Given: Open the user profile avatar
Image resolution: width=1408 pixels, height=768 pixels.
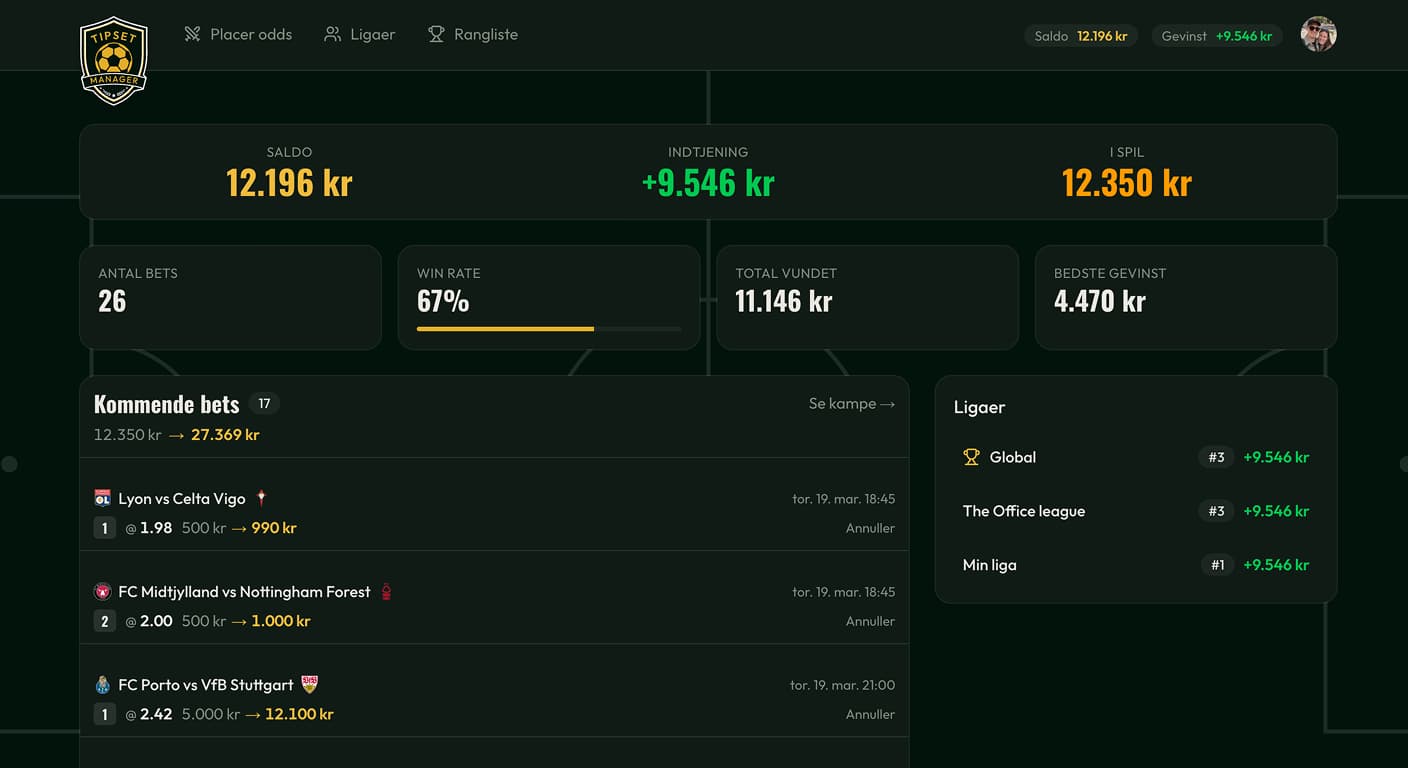Looking at the screenshot, I should (x=1318, y=33).
